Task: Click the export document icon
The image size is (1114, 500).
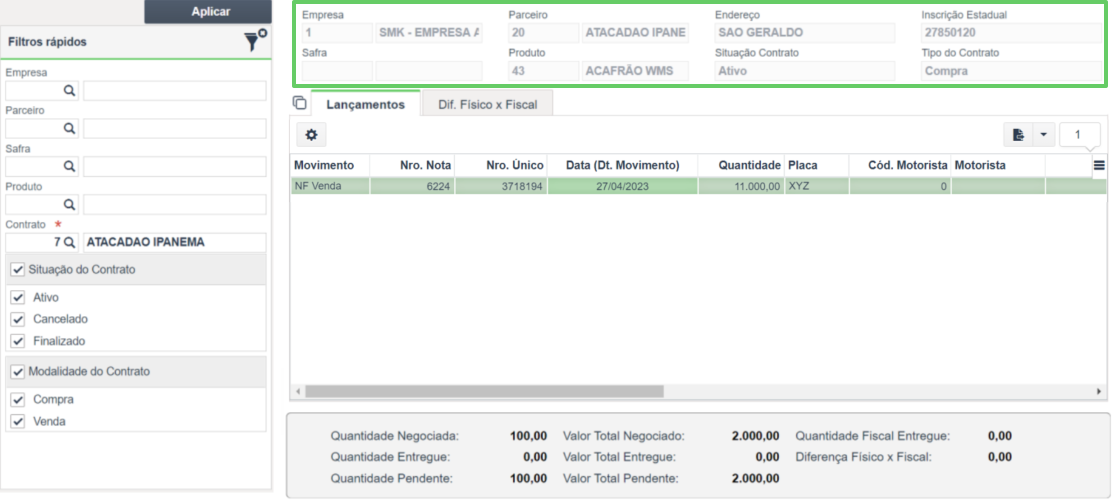Action: click(1018, 135)
